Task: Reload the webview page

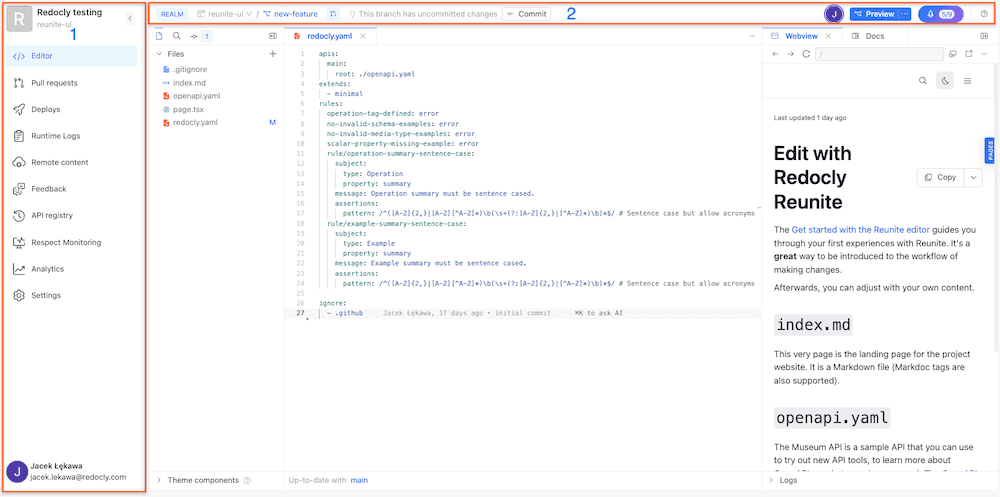Action: coord(806,54)
